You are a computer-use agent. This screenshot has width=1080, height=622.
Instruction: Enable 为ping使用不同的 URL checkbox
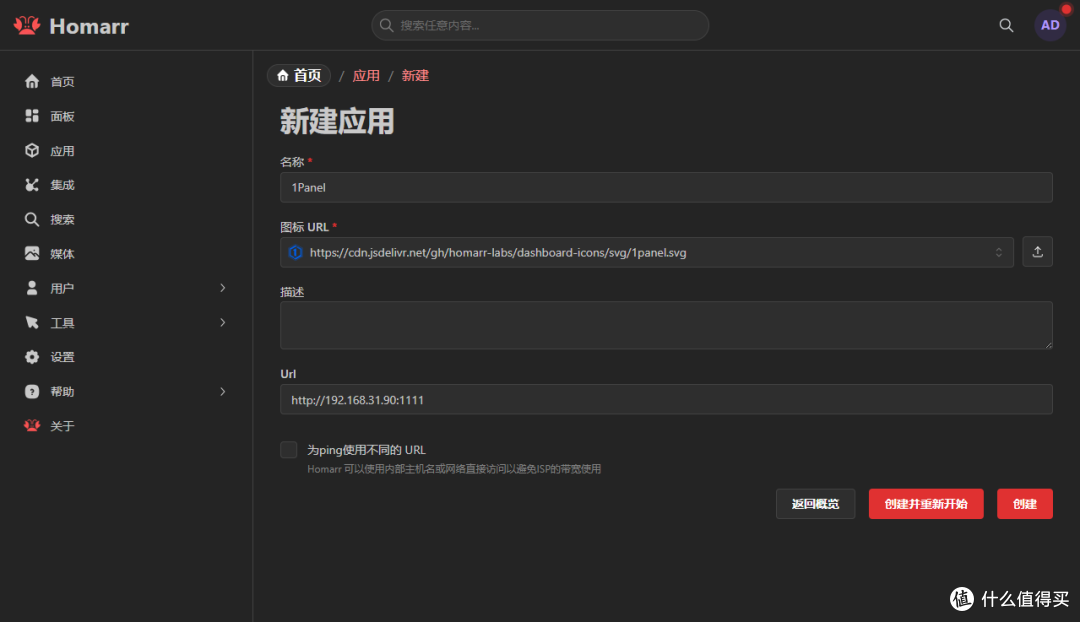pos(289,450)
